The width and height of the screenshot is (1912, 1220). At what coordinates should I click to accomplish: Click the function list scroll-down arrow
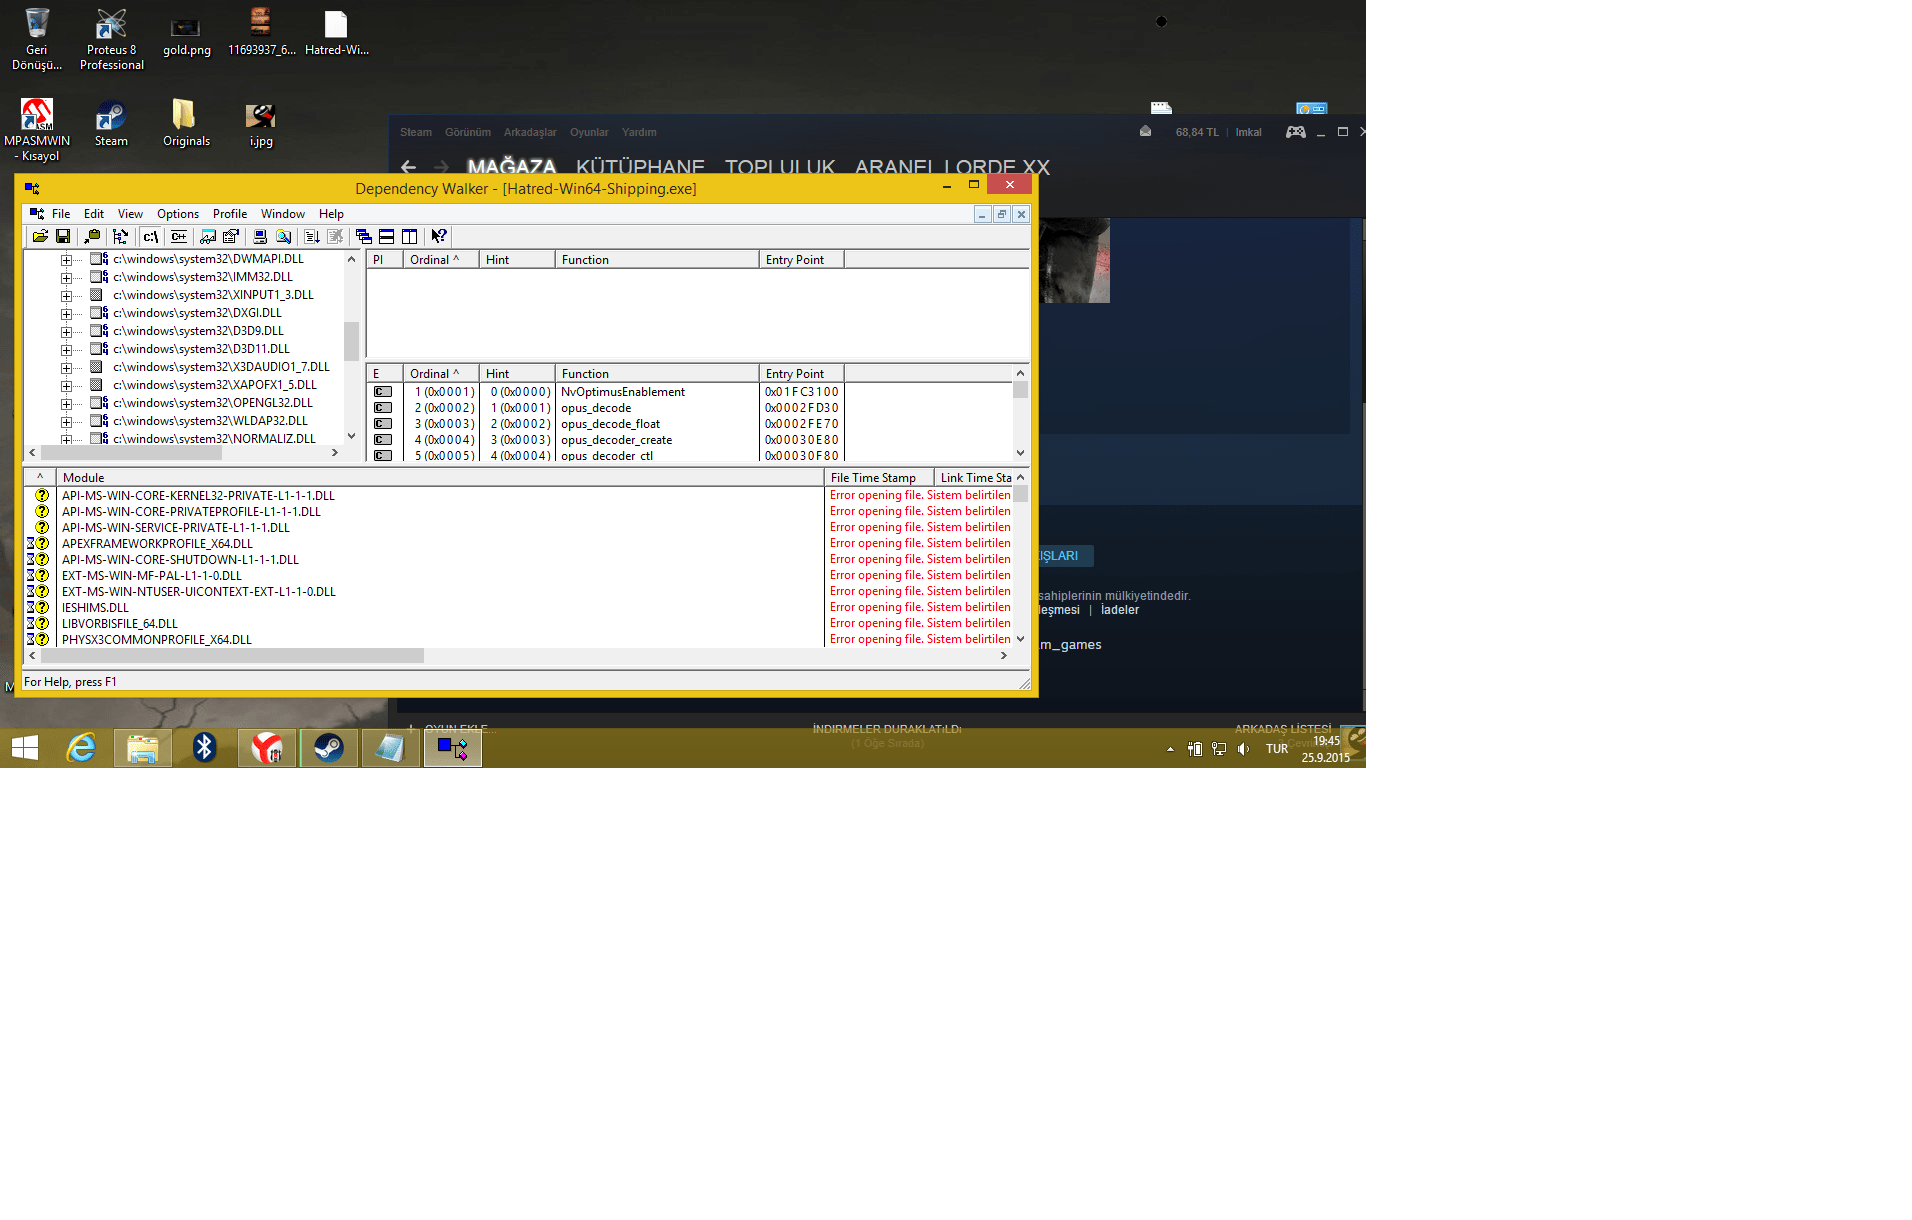pyautogui.click(x=1020, y=453)
